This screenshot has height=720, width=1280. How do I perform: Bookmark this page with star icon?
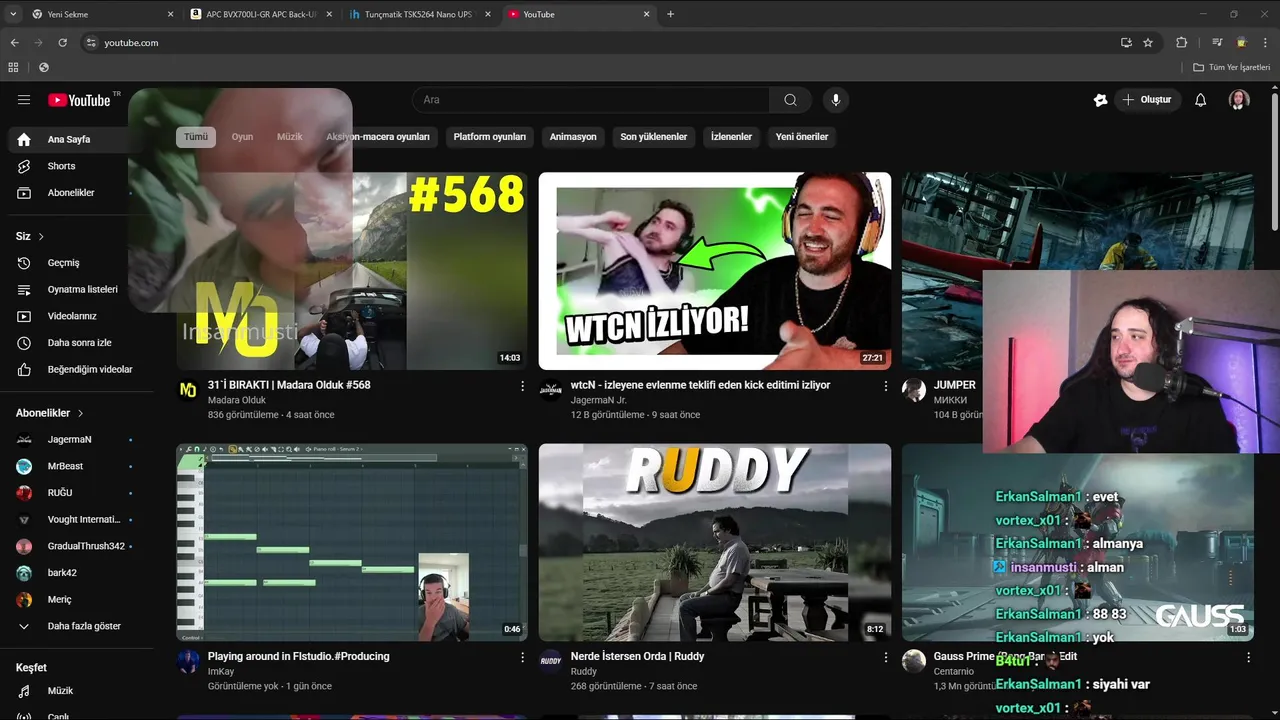(1148, 43)
